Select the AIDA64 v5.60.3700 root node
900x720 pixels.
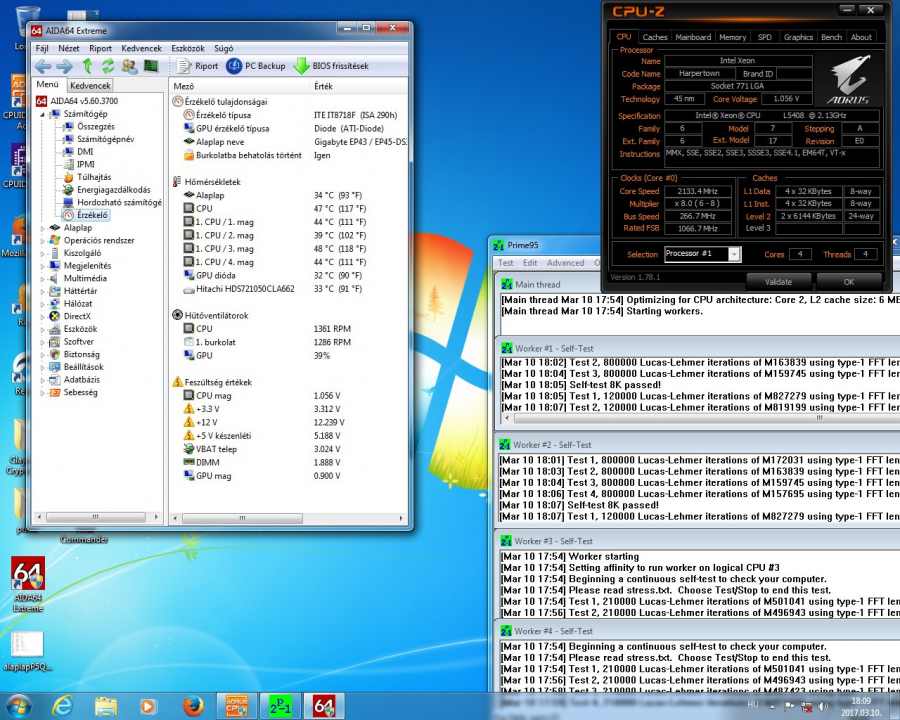[77, 101]
